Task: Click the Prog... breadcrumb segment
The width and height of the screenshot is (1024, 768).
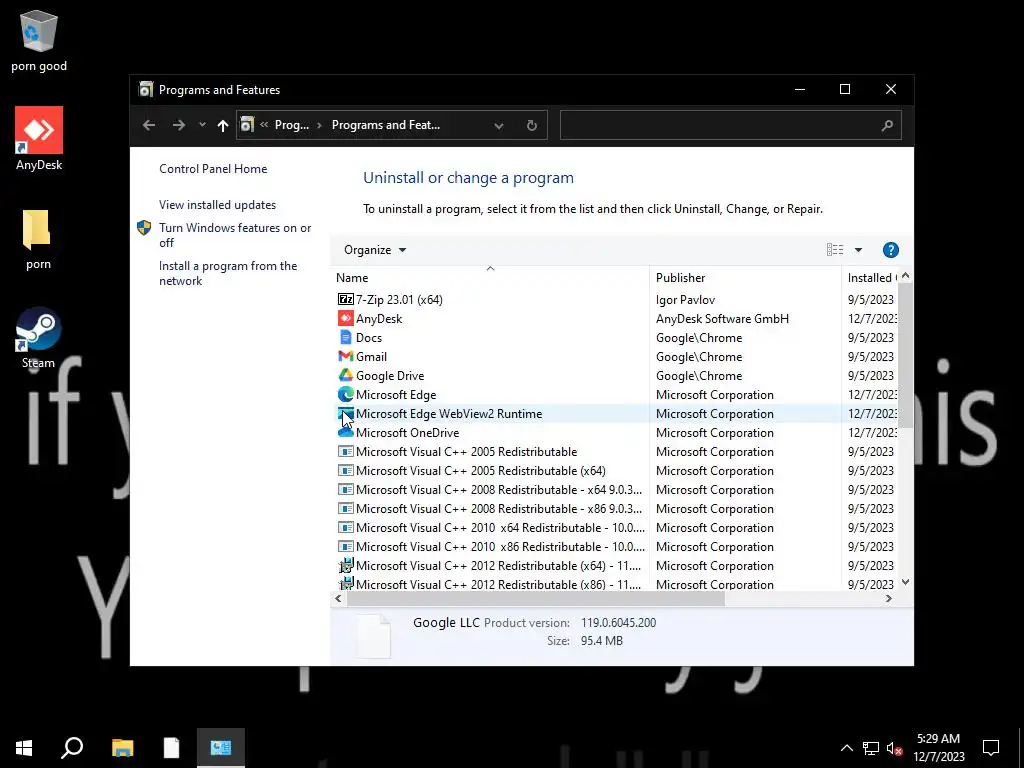Action: (x=291, y=125)
